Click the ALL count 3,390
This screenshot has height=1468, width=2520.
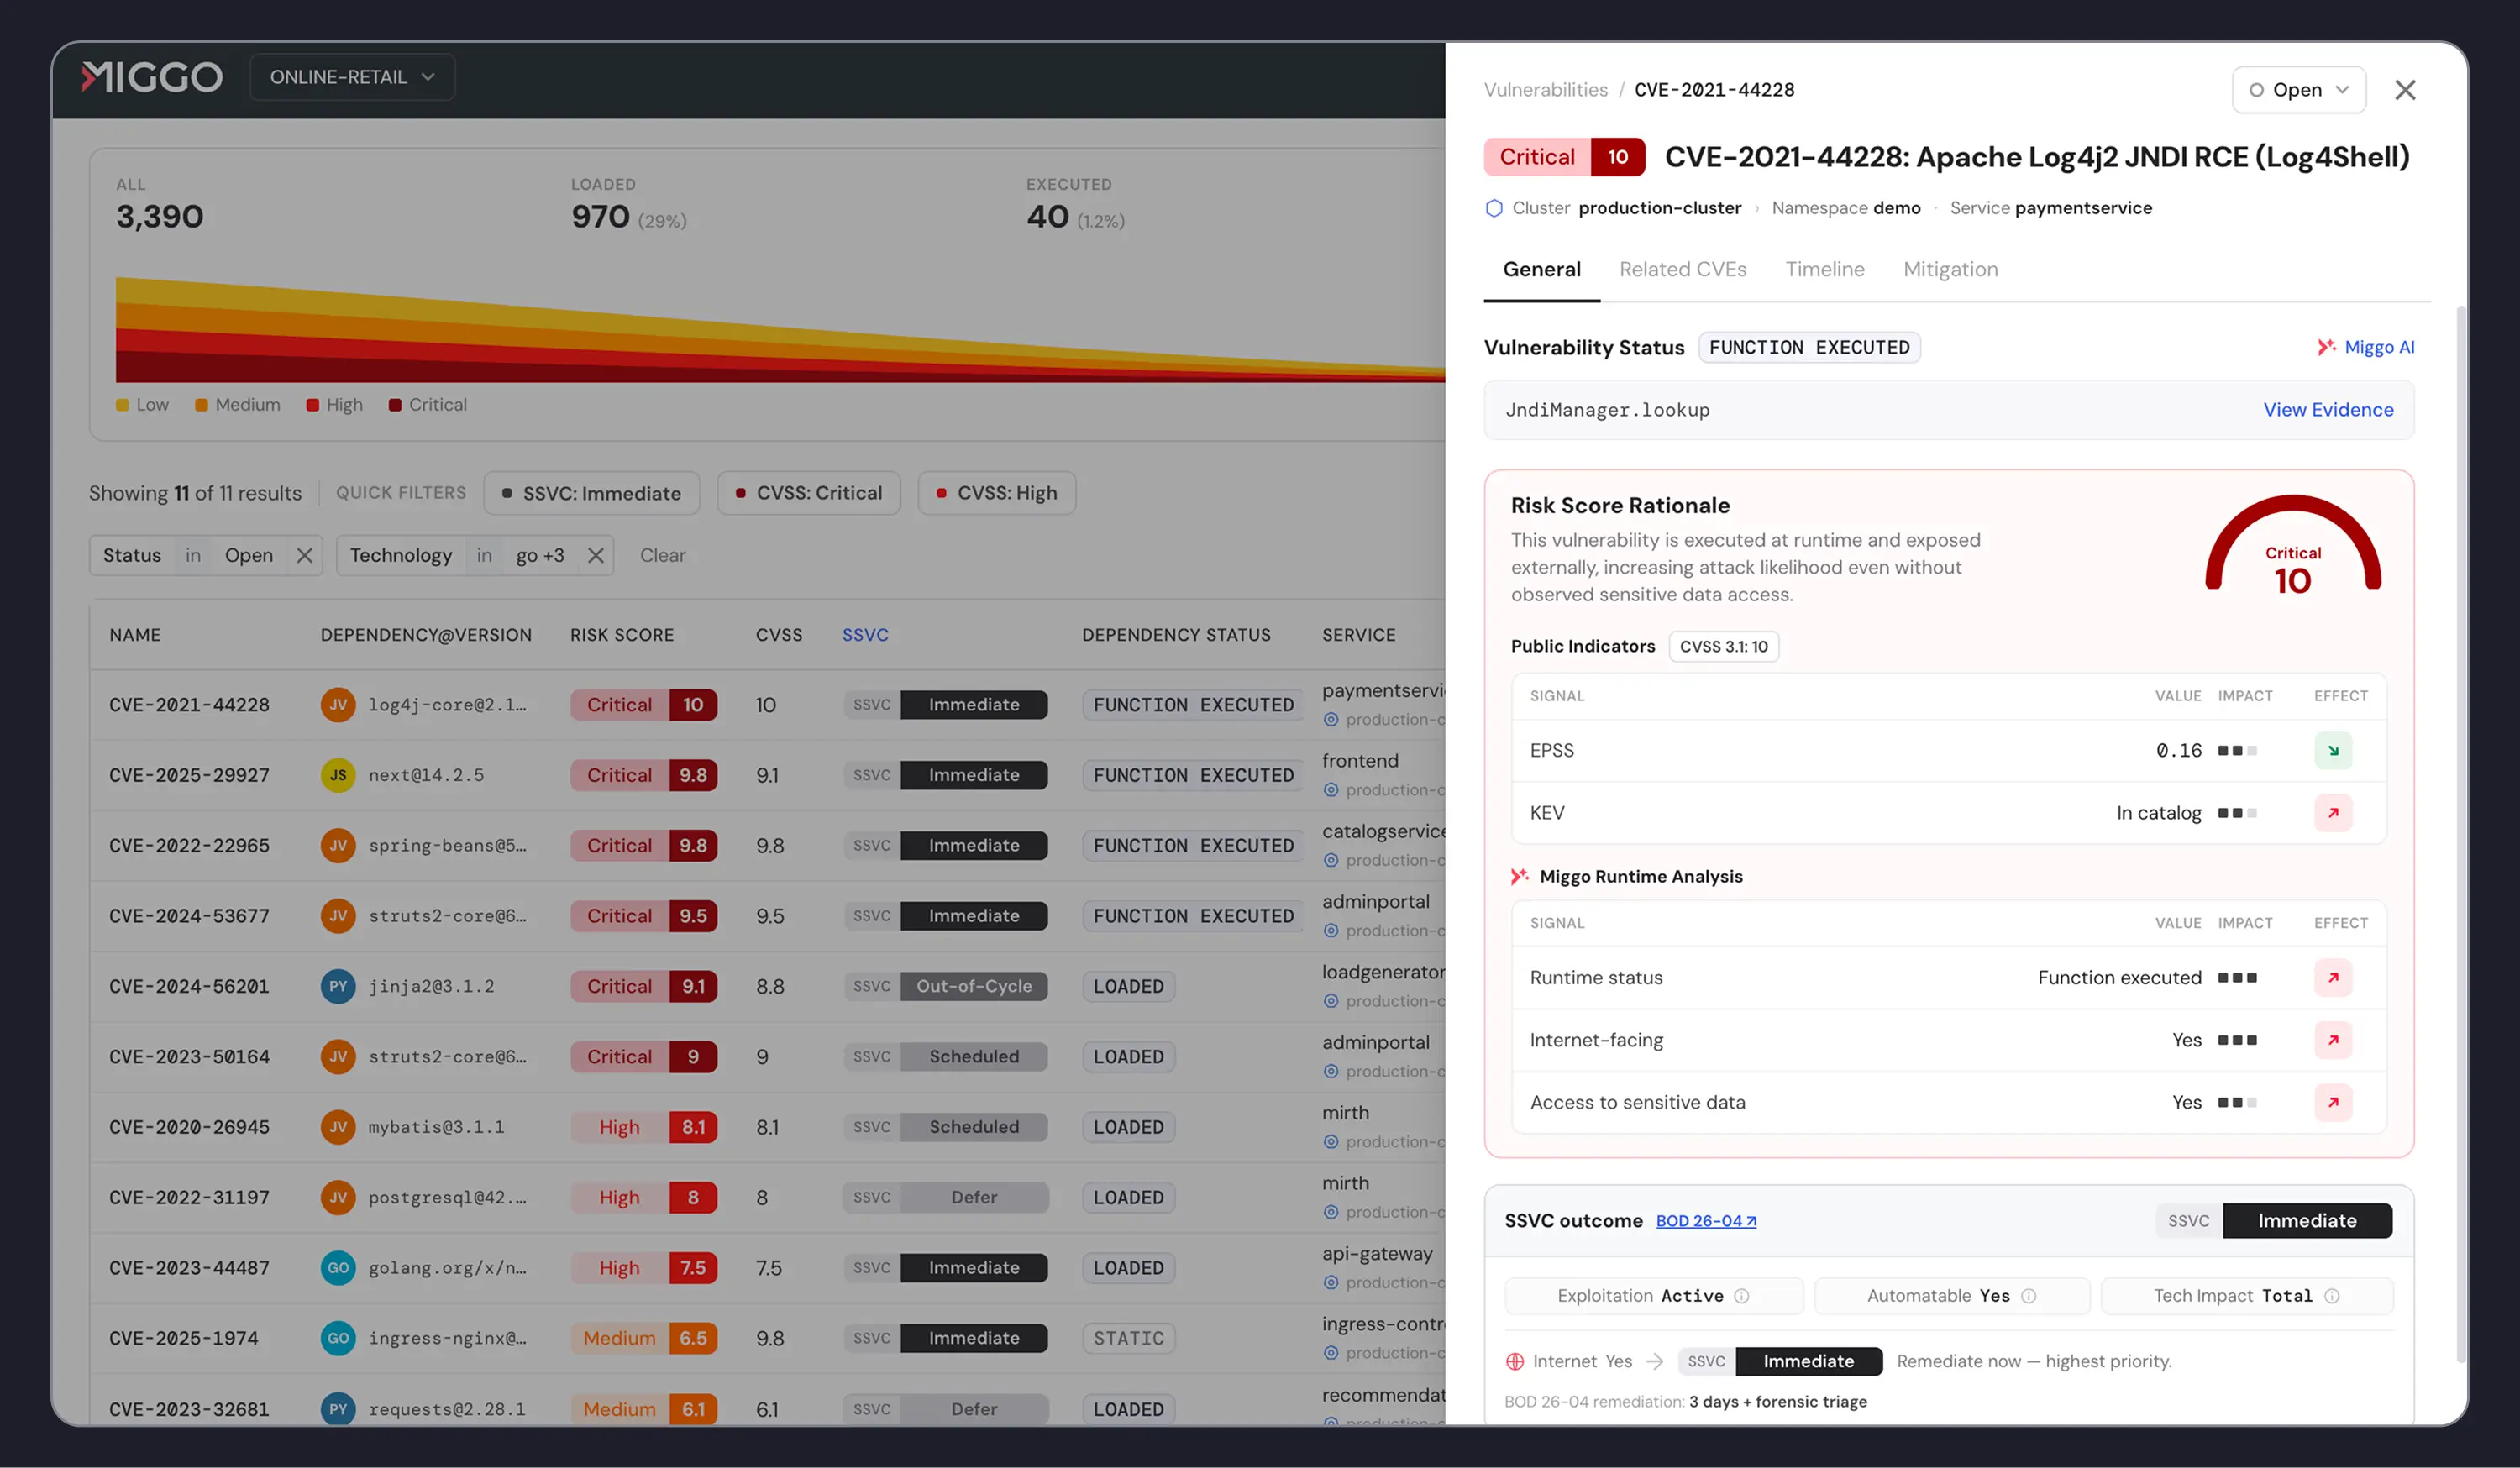[160, 217]
